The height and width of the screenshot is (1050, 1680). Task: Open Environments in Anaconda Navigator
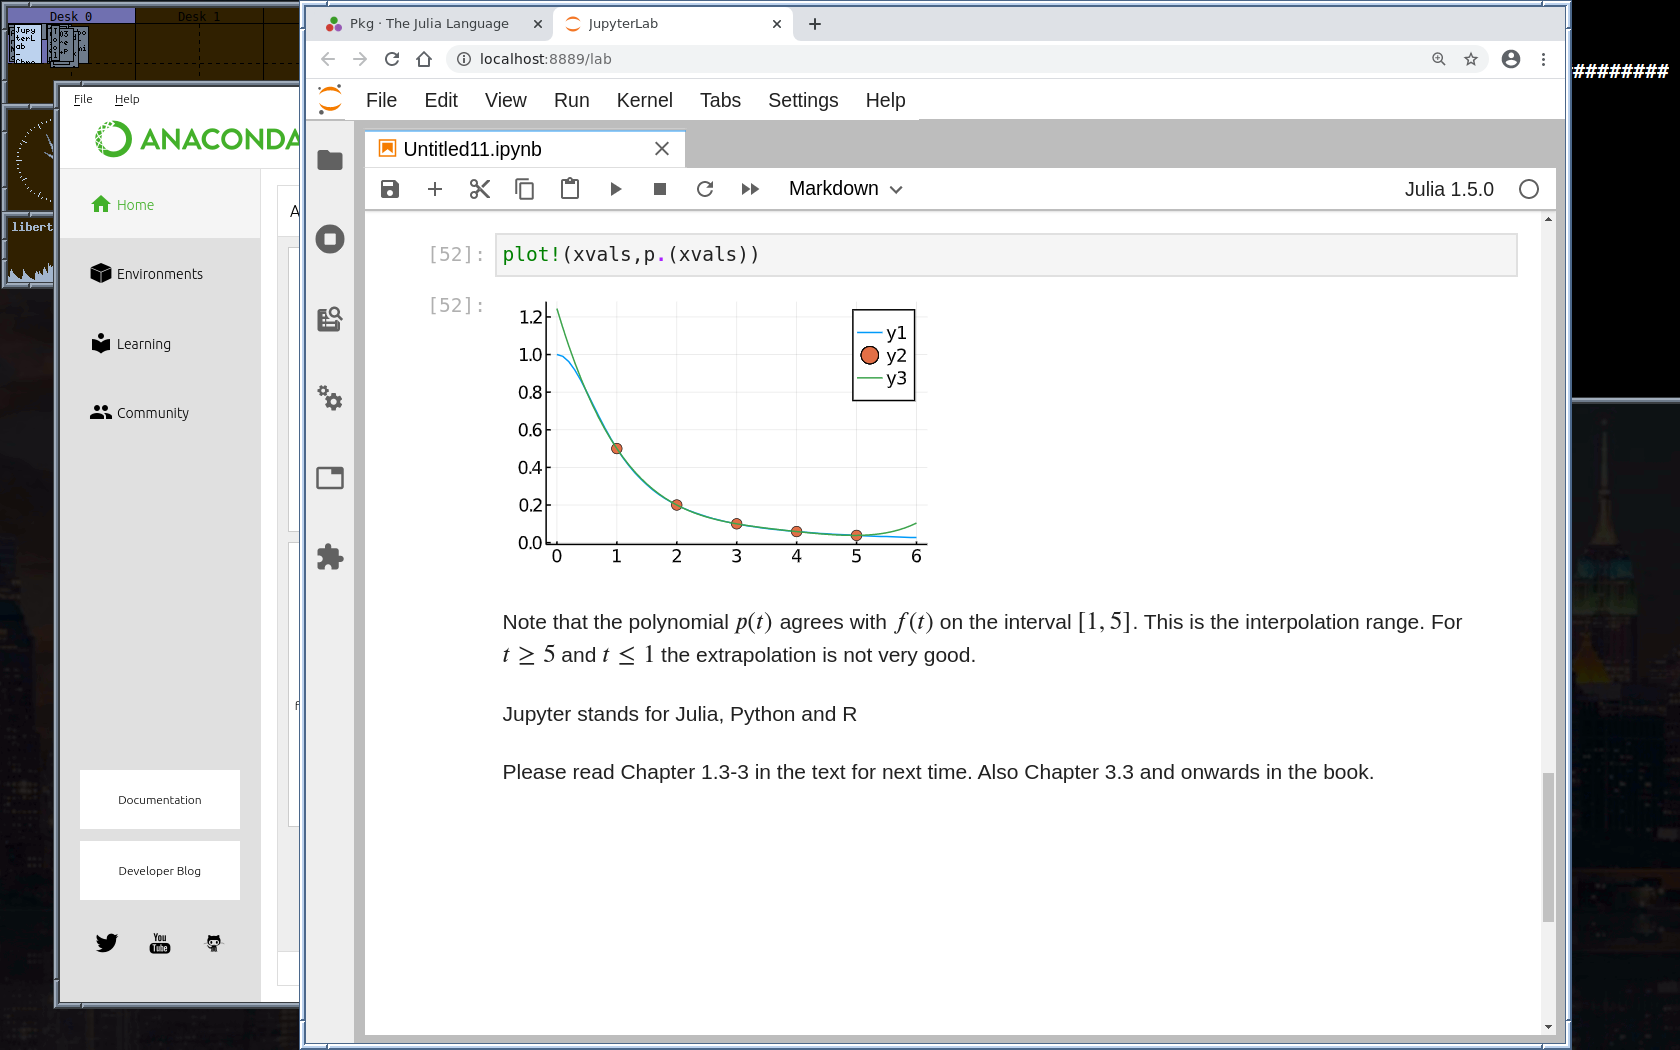click(x=159, y=274)
